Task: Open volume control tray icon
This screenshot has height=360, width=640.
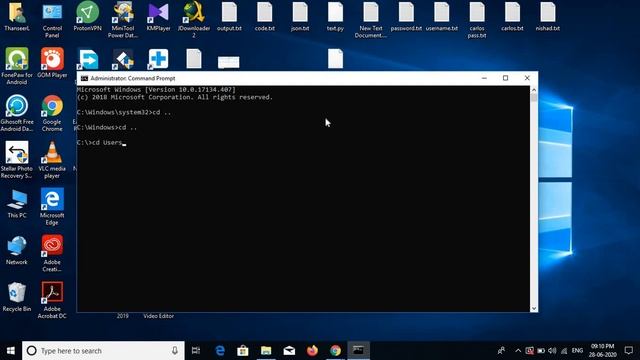Action: coord(552,351)
